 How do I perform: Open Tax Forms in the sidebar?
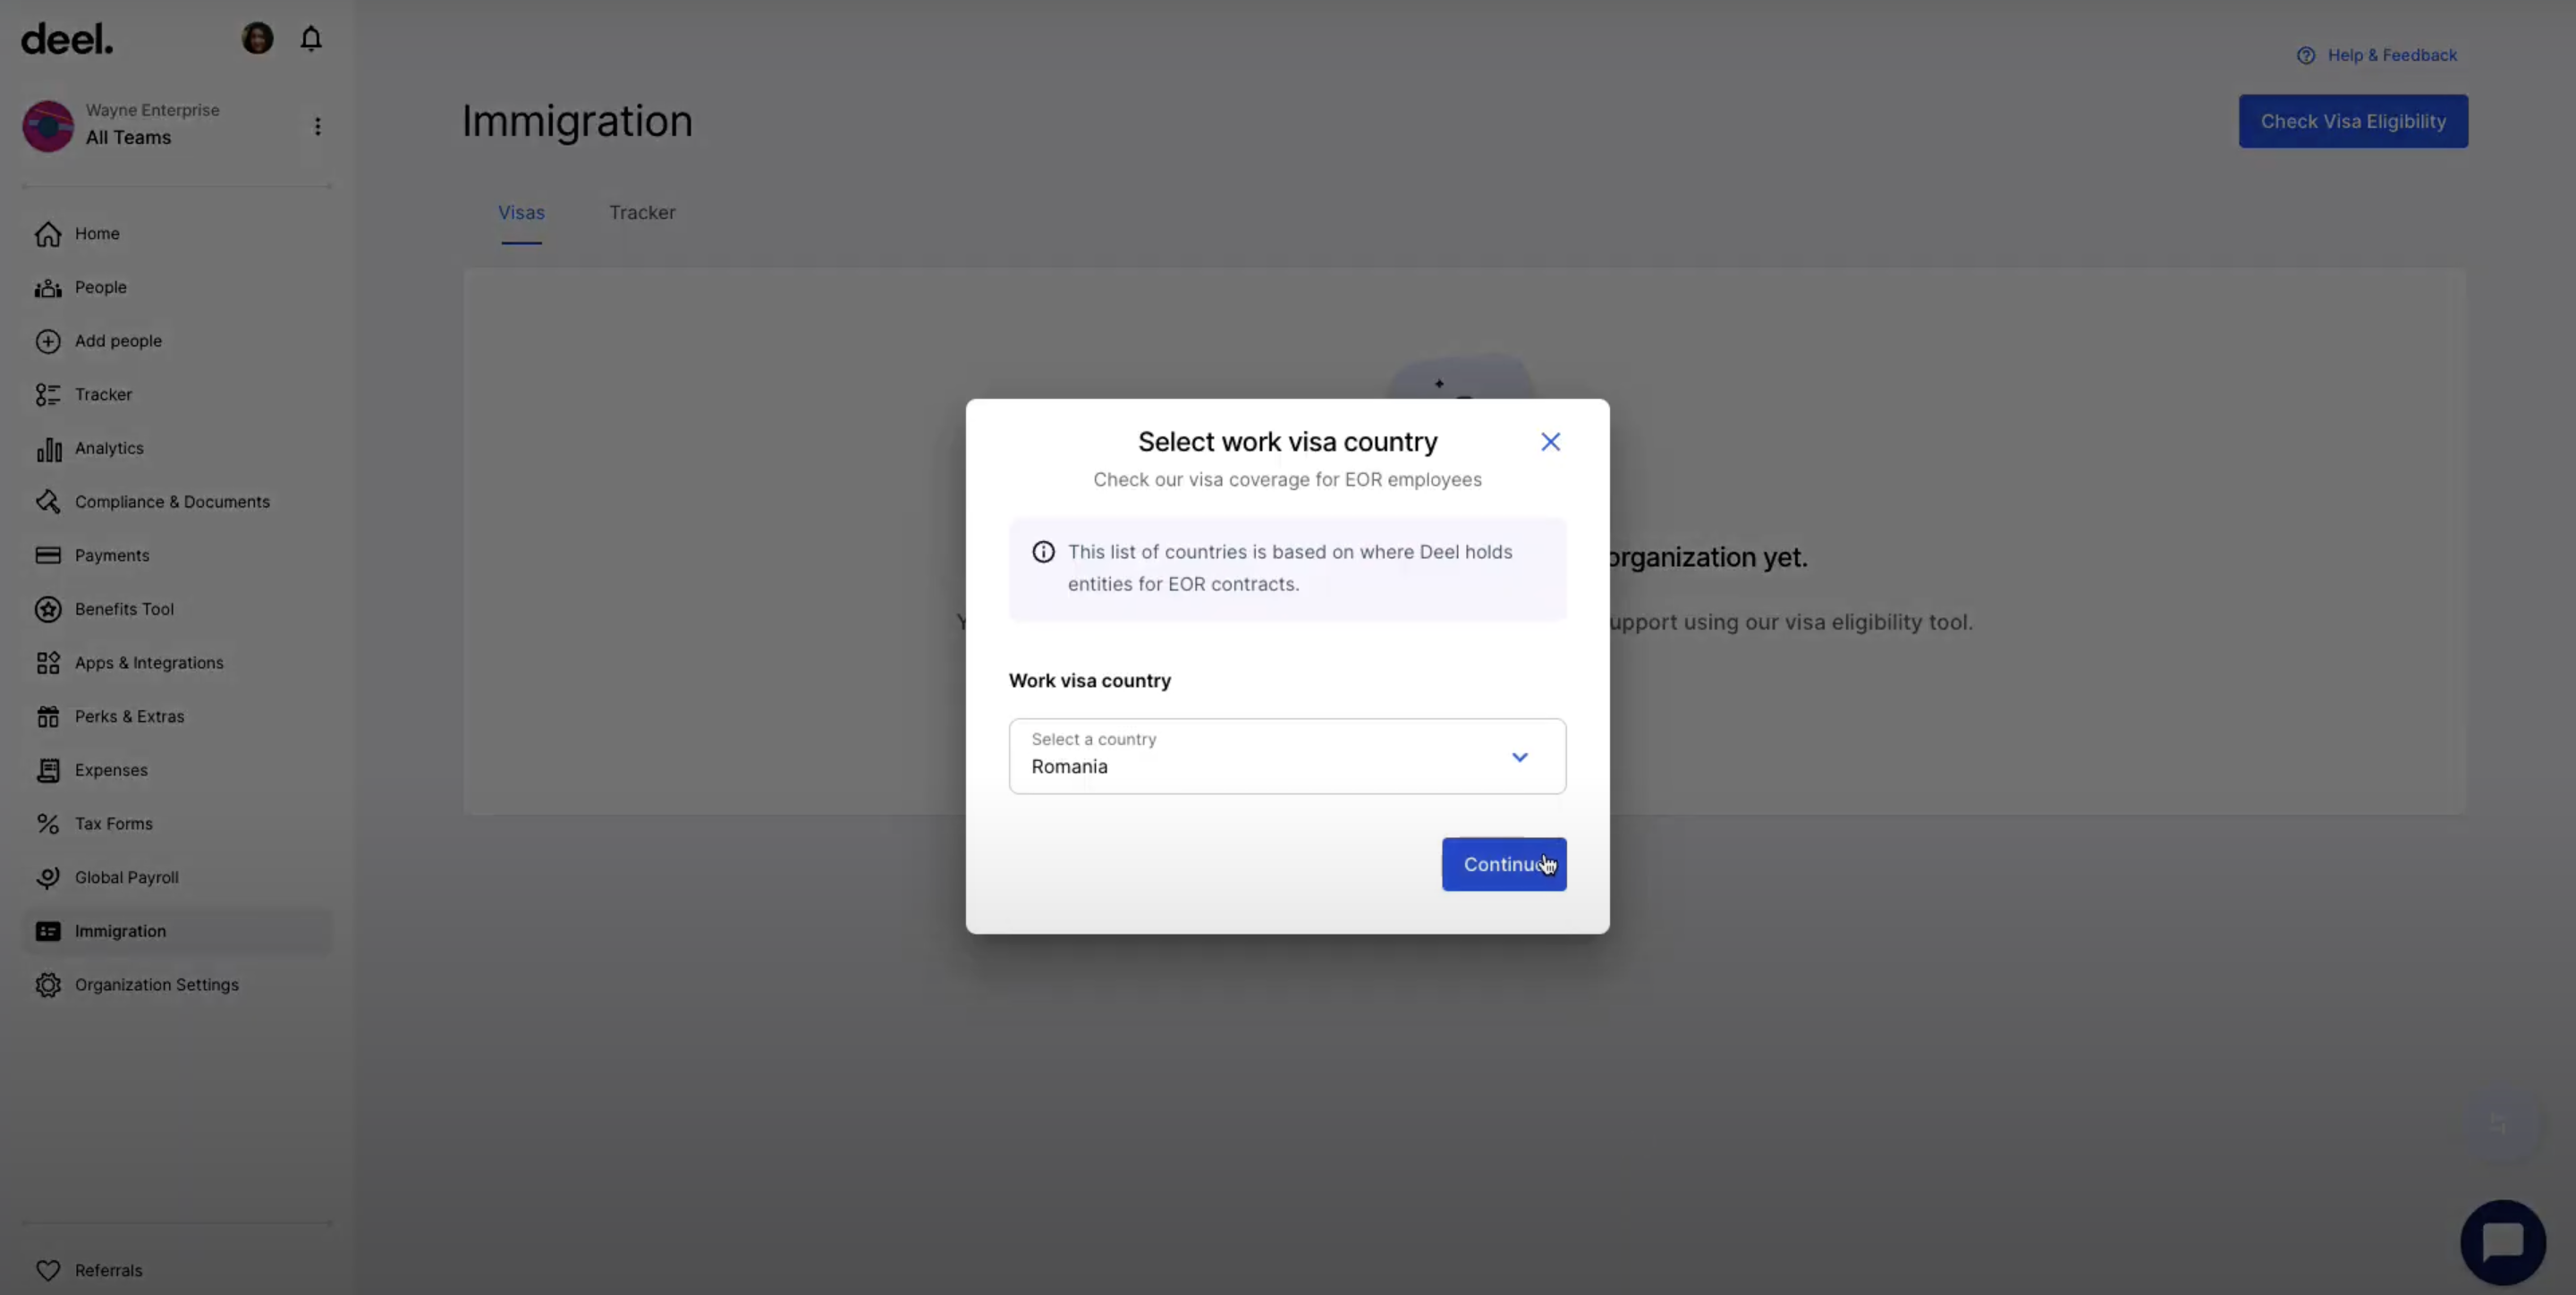[177, 824]
